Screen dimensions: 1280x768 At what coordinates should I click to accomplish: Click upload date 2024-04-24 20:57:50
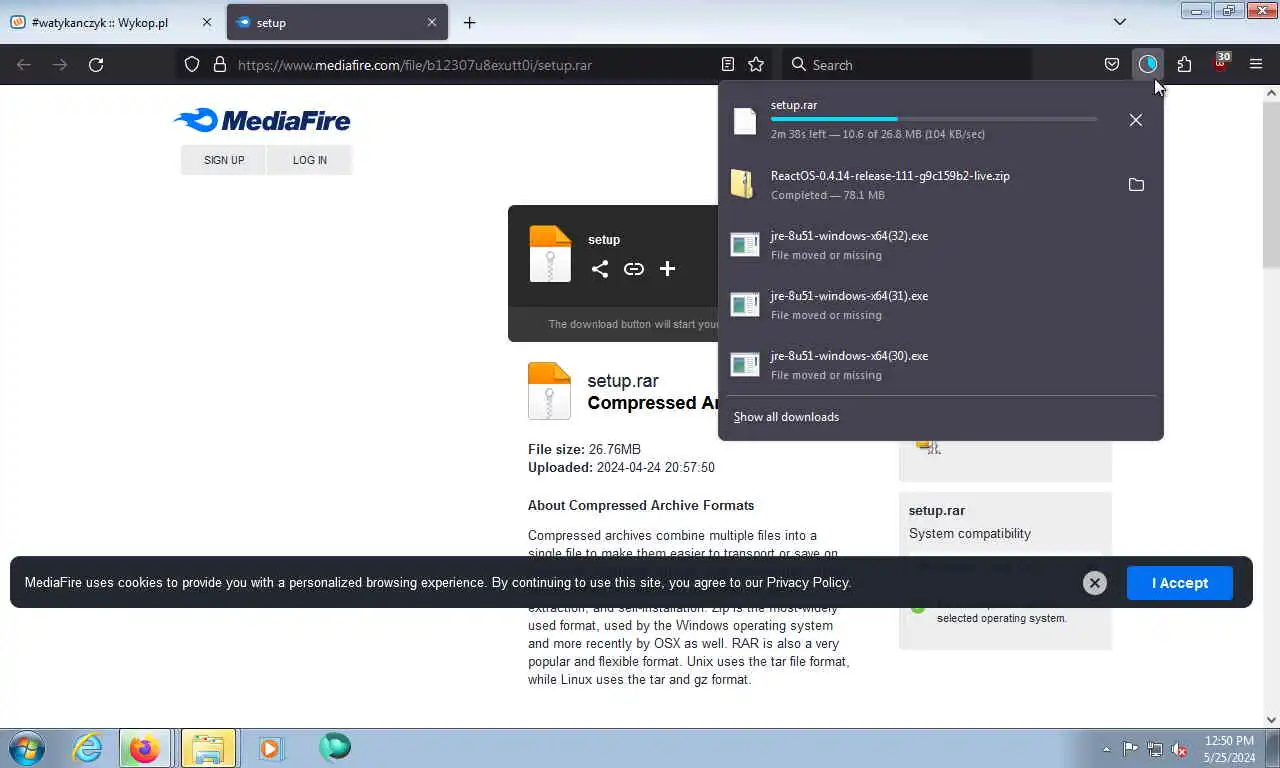coord(655,467)
